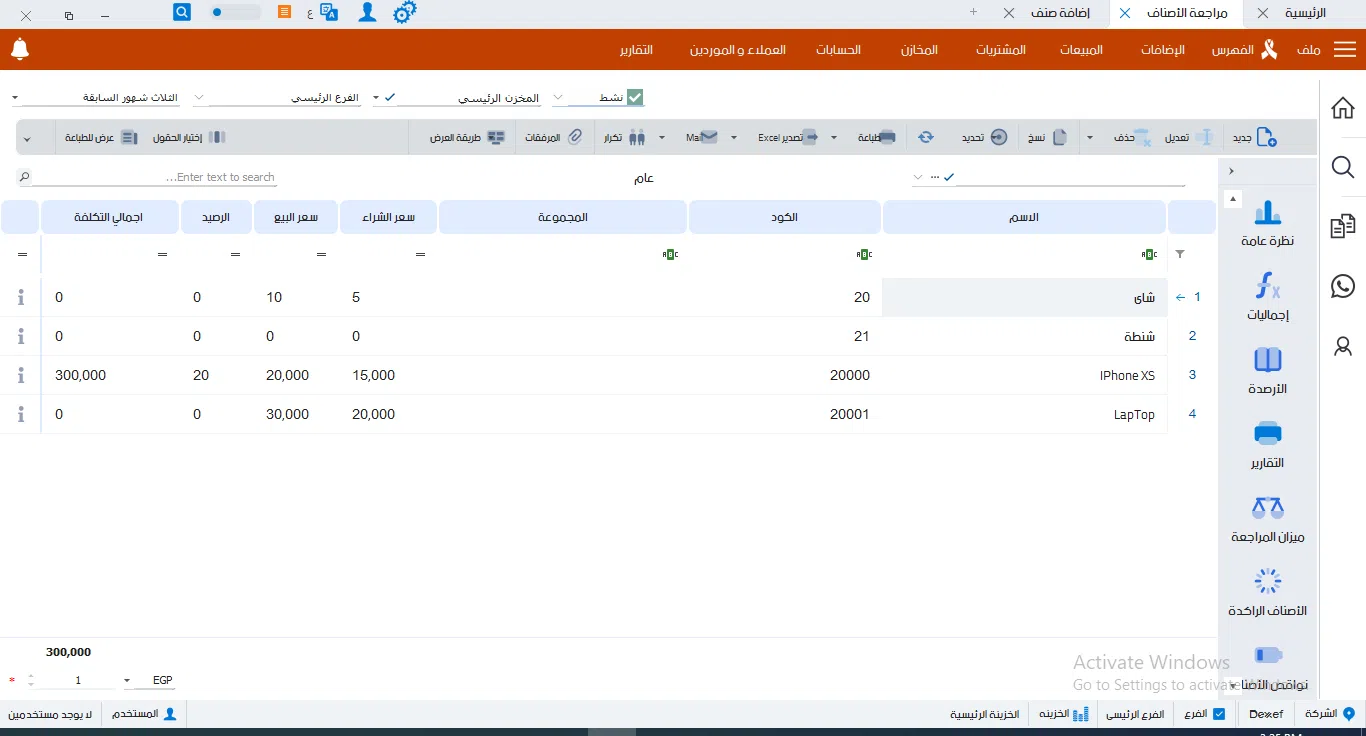This screenshot has height=736, width=1366.
Task: Click the refresh arrows icon in toolbar
Action: 926,138
